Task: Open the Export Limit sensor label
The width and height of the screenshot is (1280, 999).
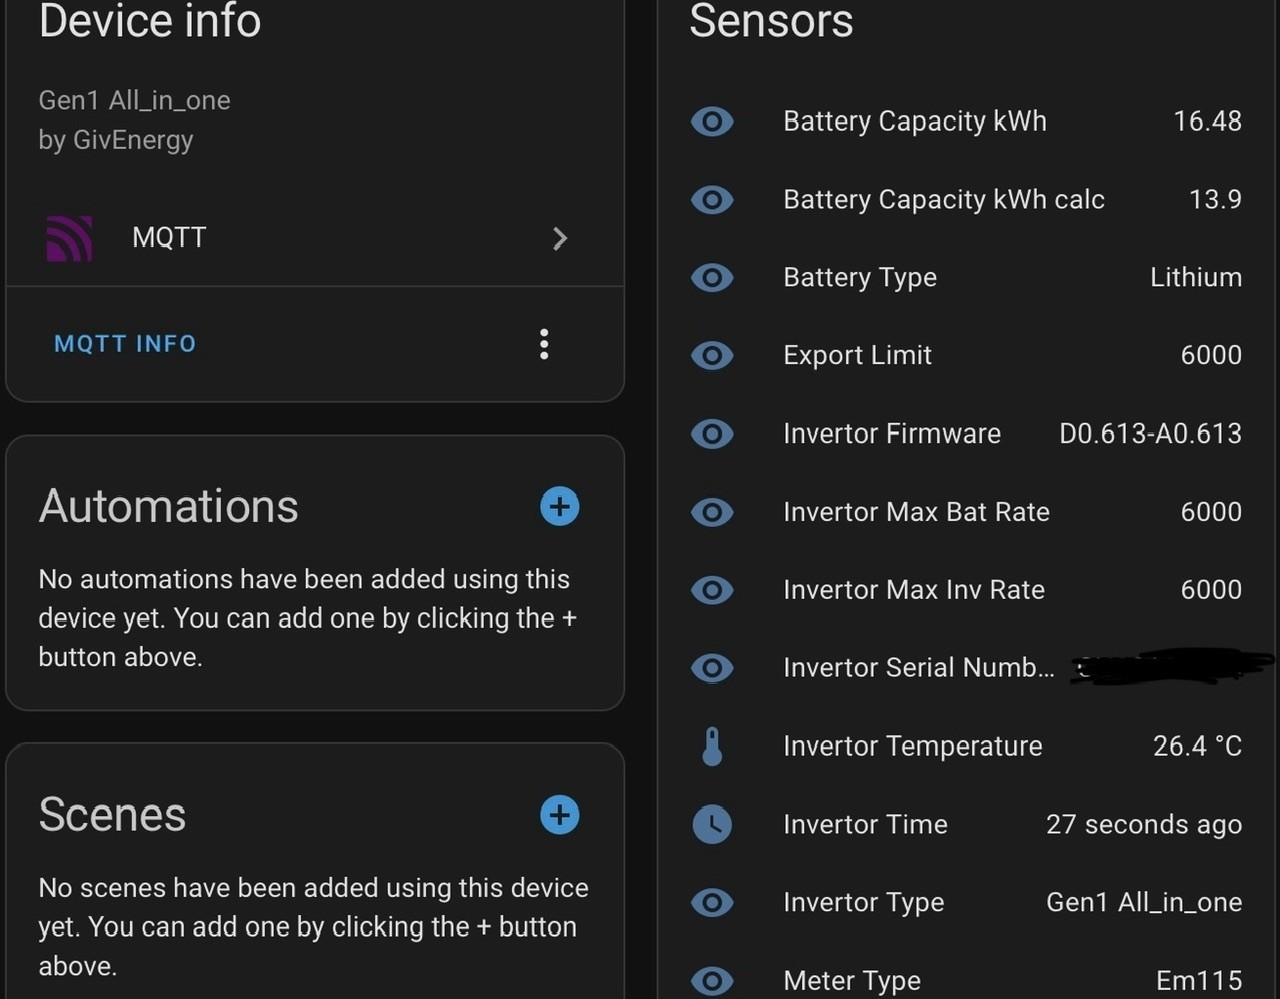Action: 857,355
